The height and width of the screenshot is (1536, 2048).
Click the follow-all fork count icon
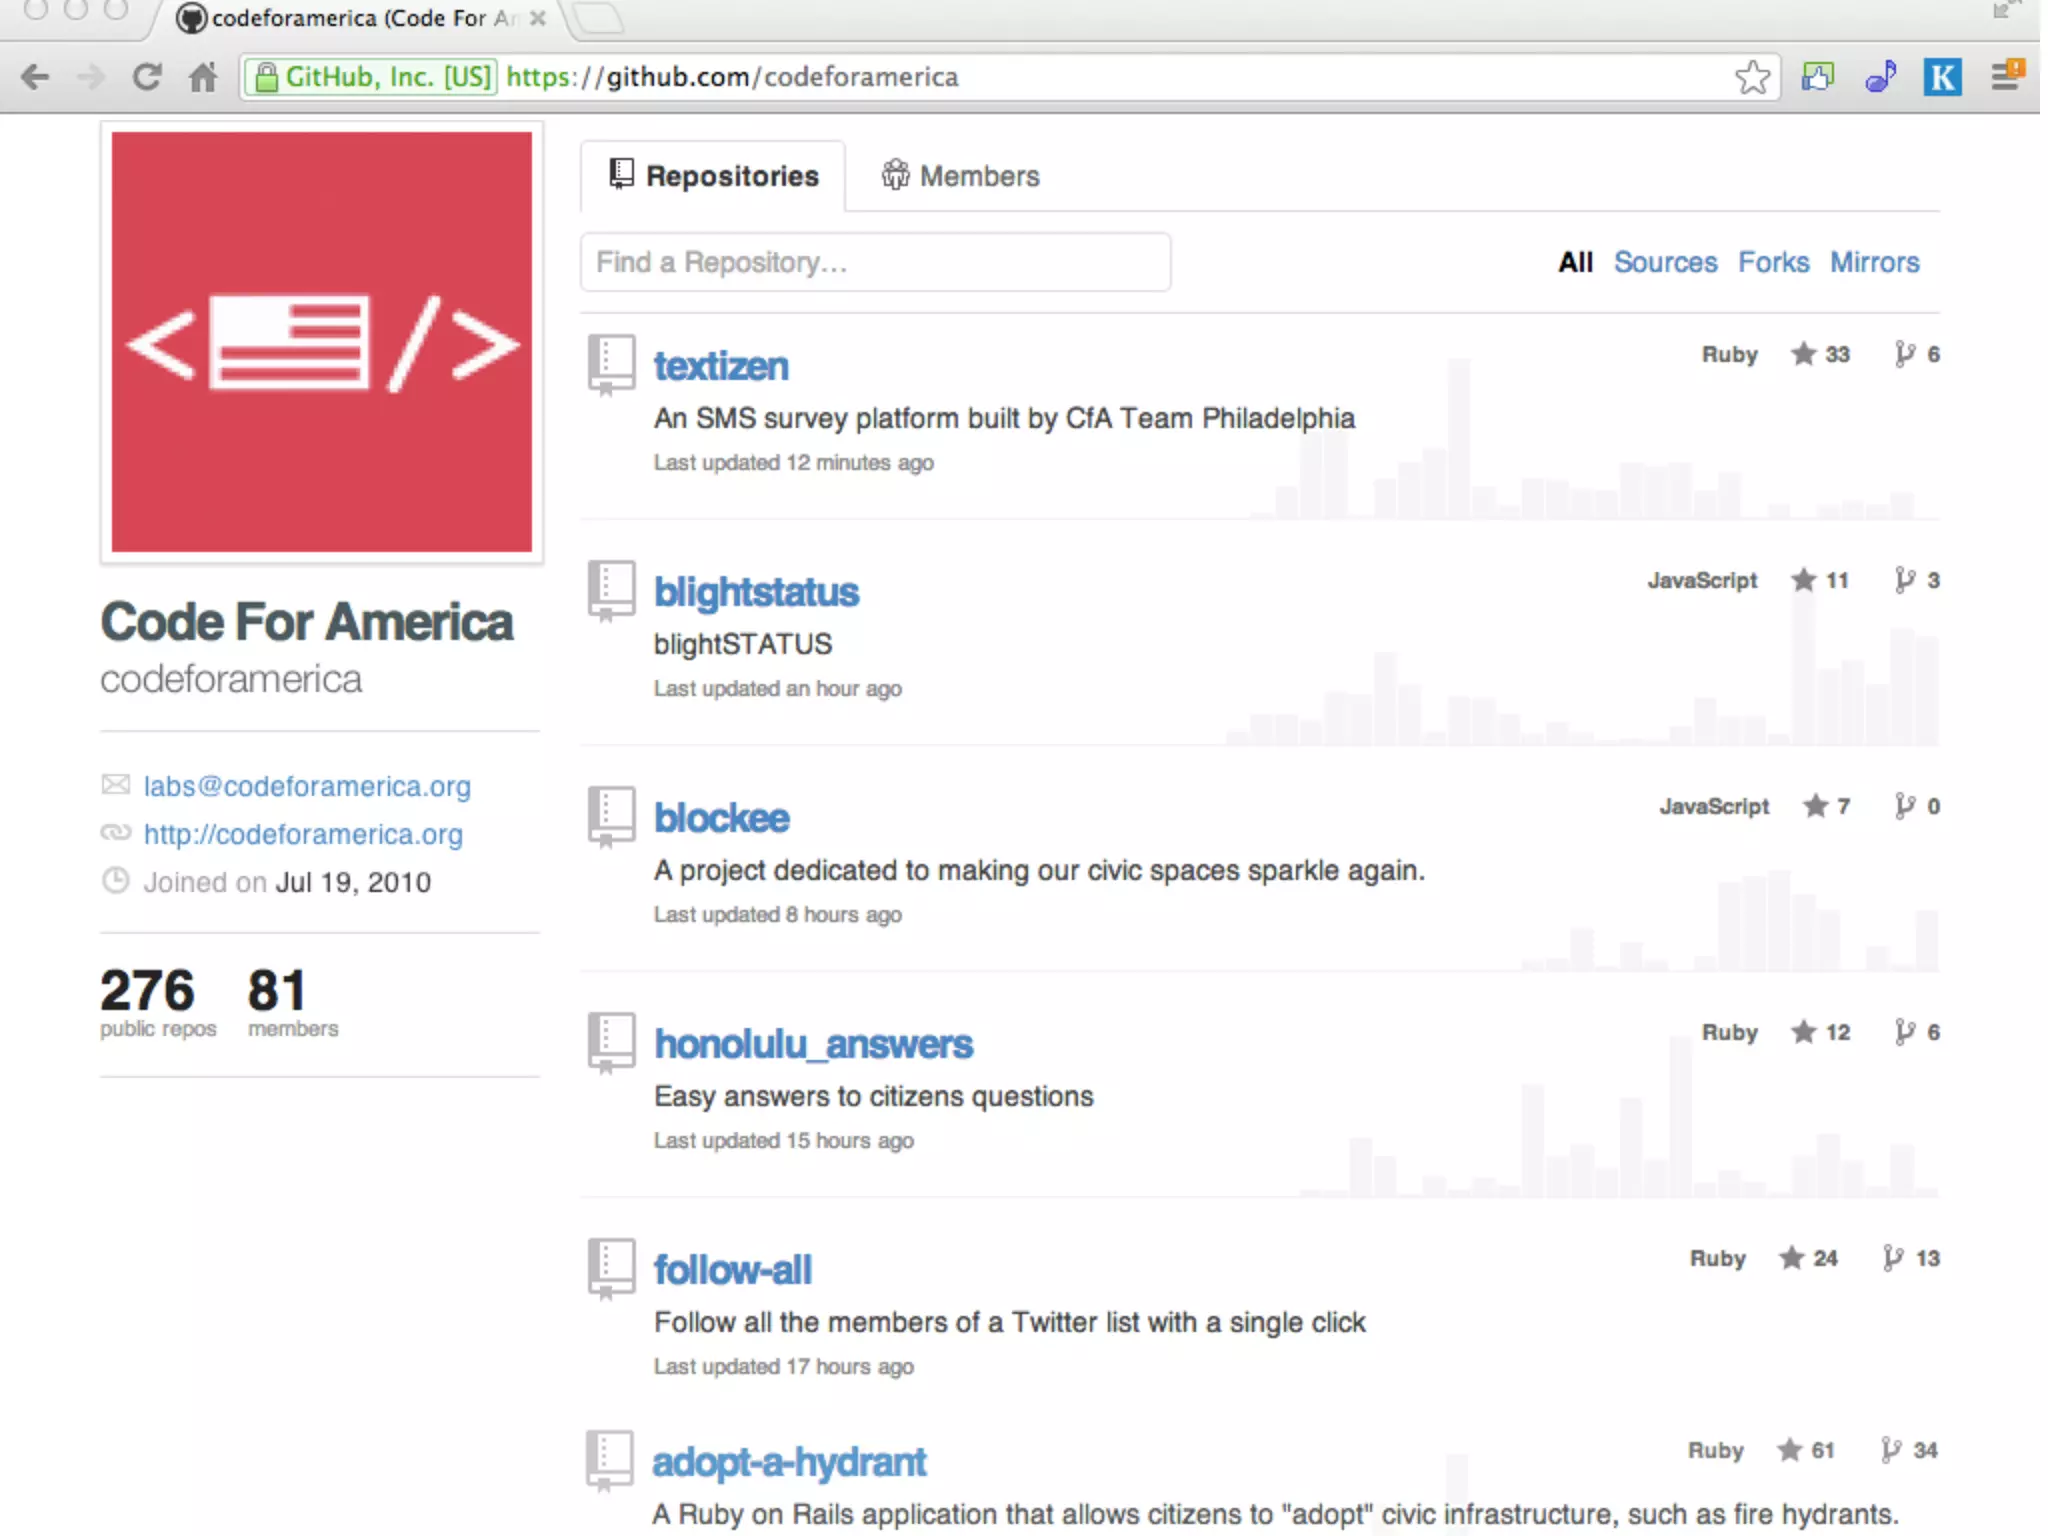pos(1892,1258)
